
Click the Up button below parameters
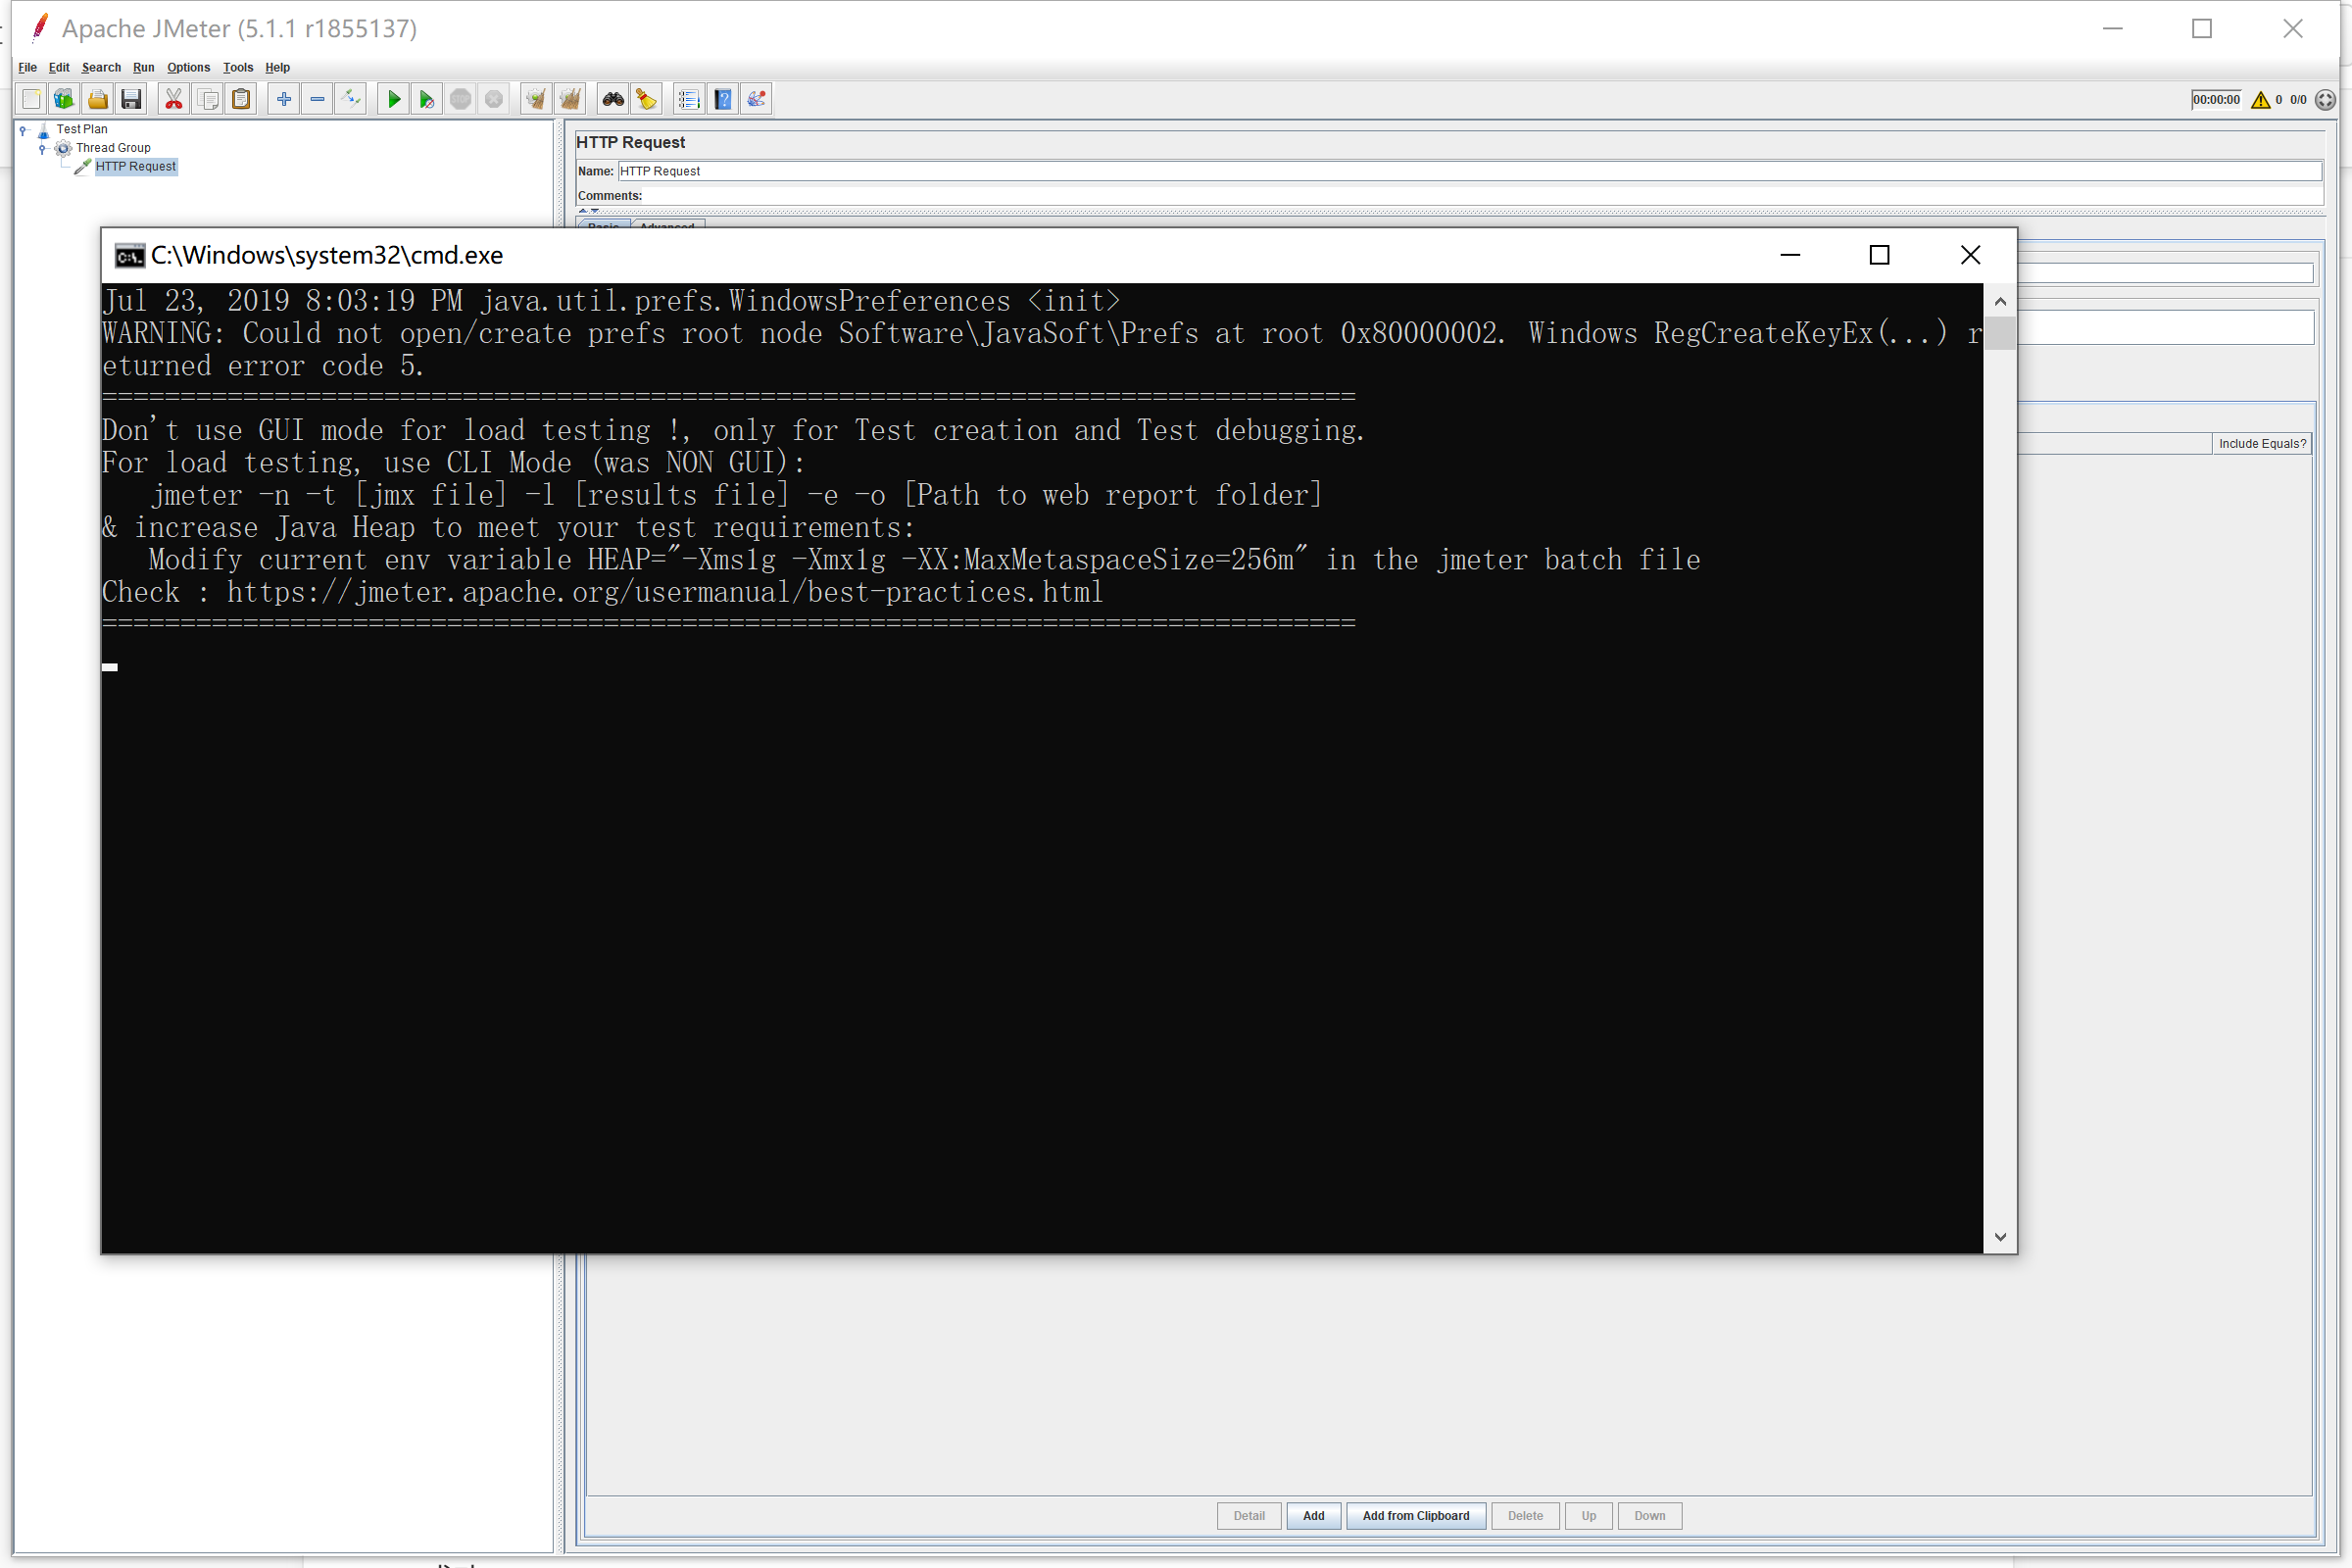[1589, 1516]
